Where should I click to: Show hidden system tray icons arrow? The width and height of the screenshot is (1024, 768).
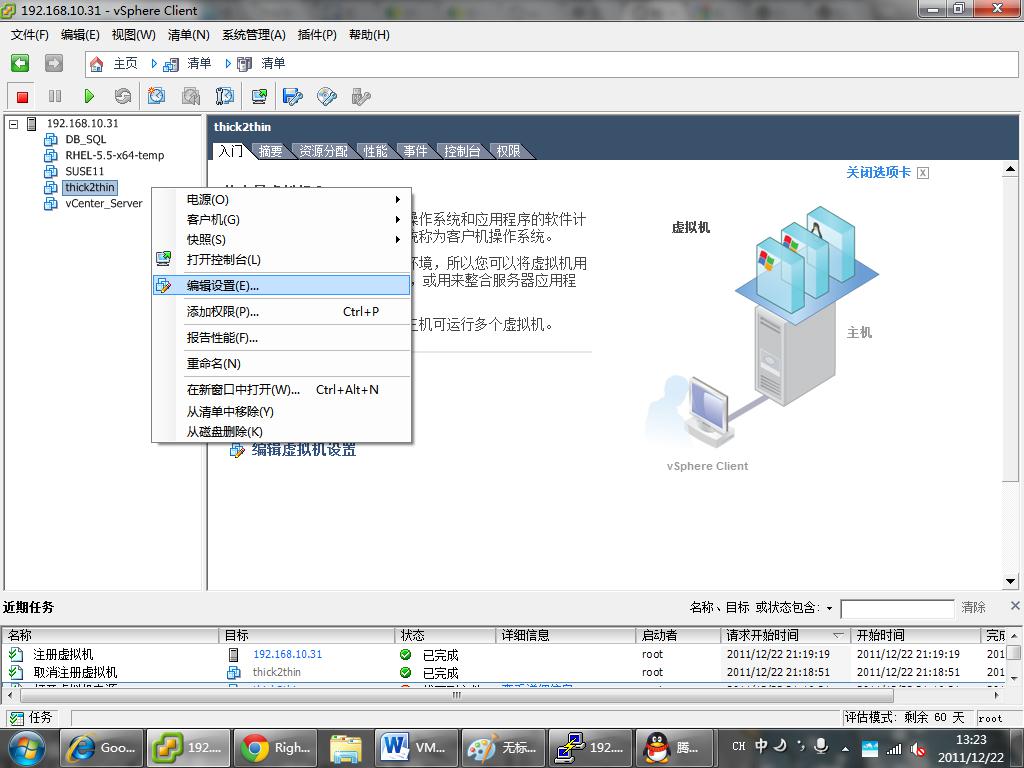(845, 748)
